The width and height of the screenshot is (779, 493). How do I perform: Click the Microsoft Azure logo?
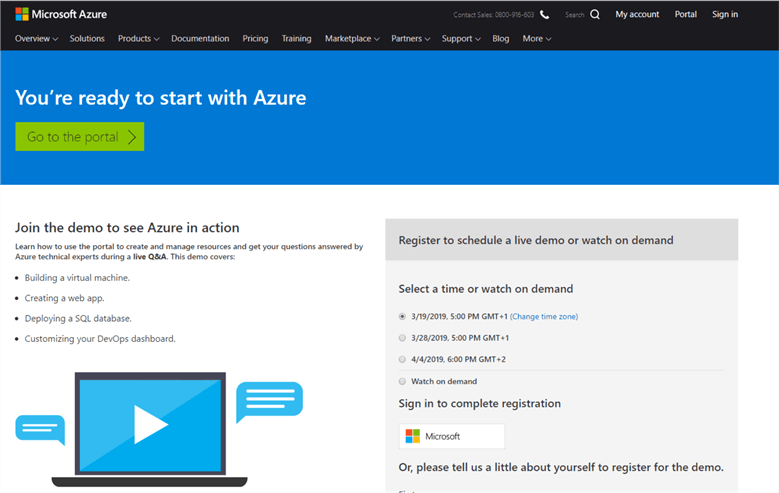coord(61,14)
